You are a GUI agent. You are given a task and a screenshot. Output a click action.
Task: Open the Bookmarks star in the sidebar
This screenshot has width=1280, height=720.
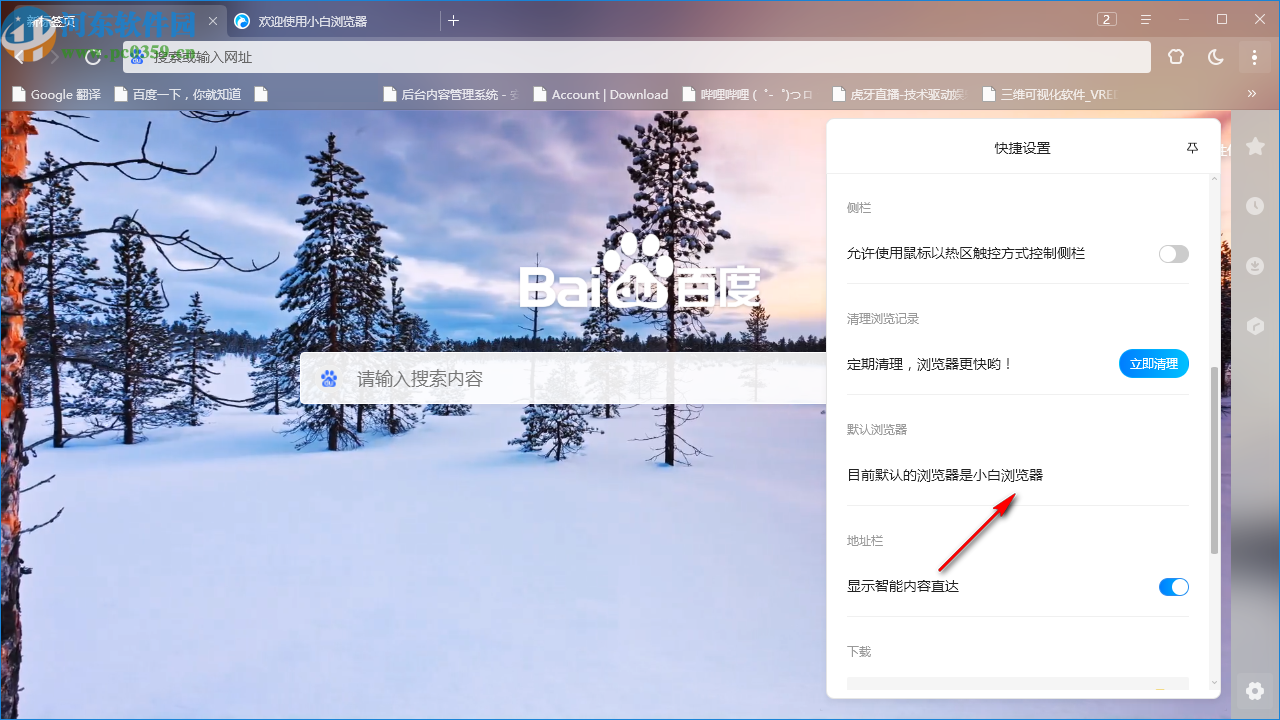[x=1255, y=146]
